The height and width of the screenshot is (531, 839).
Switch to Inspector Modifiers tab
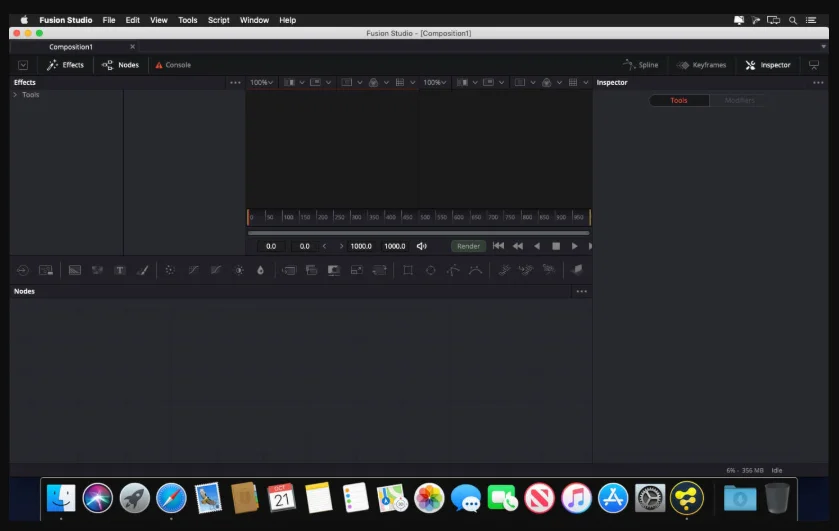pos(739,100)
